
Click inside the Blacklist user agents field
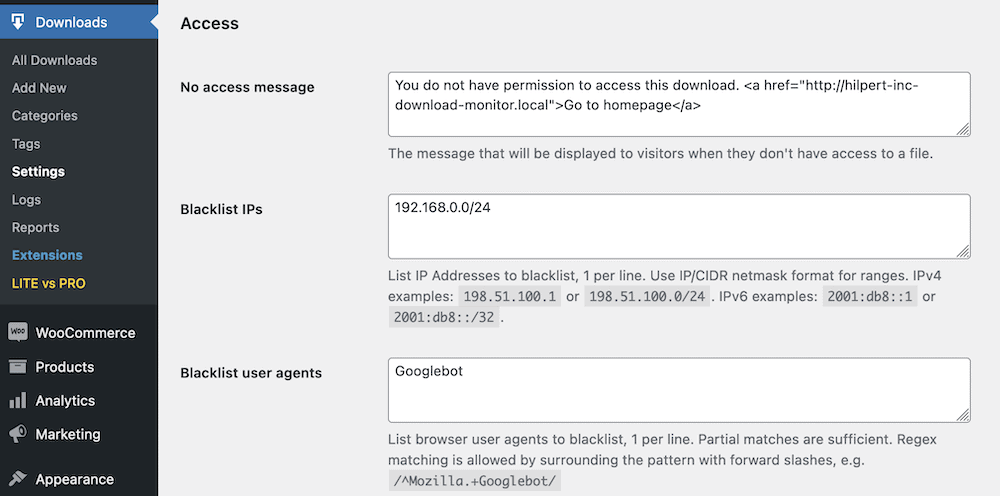tap(679, 390)
